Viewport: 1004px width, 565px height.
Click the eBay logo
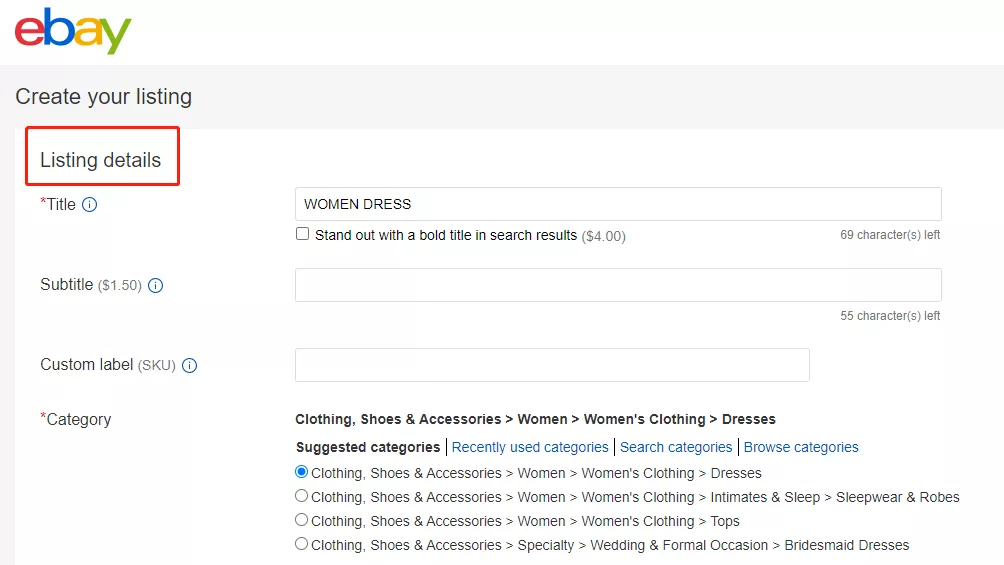tap(73, 32)
